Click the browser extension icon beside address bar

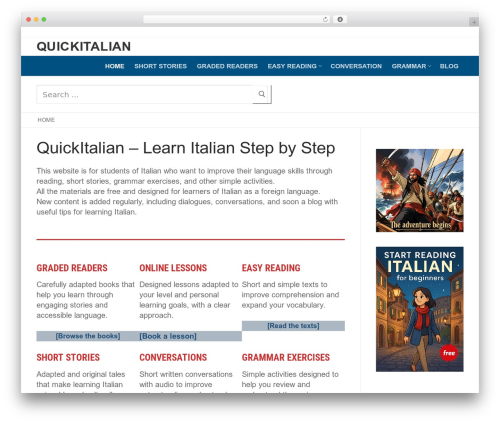pyautogui.click(x=340, y=19)
